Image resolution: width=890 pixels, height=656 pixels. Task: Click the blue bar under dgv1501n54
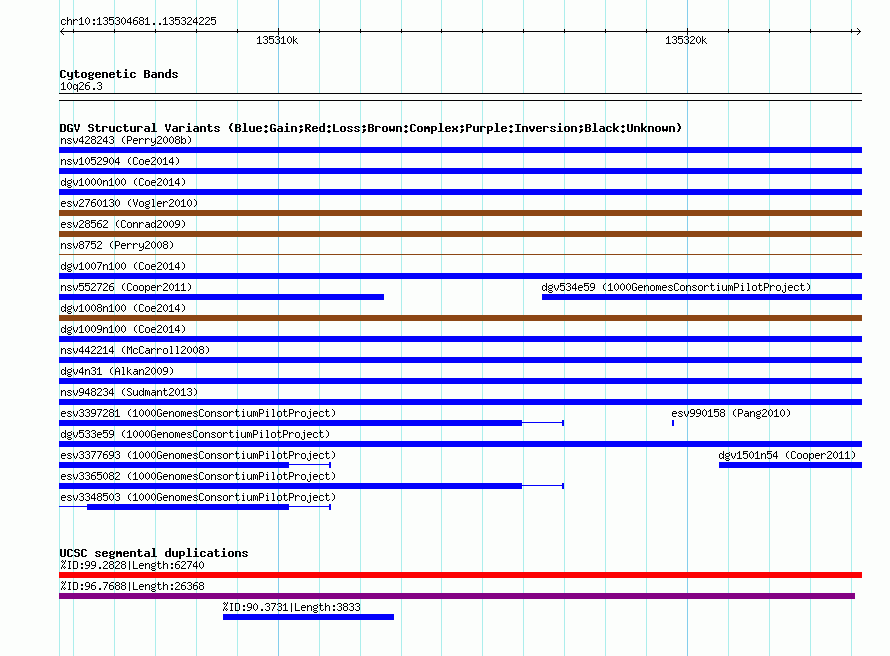(790, 465)
